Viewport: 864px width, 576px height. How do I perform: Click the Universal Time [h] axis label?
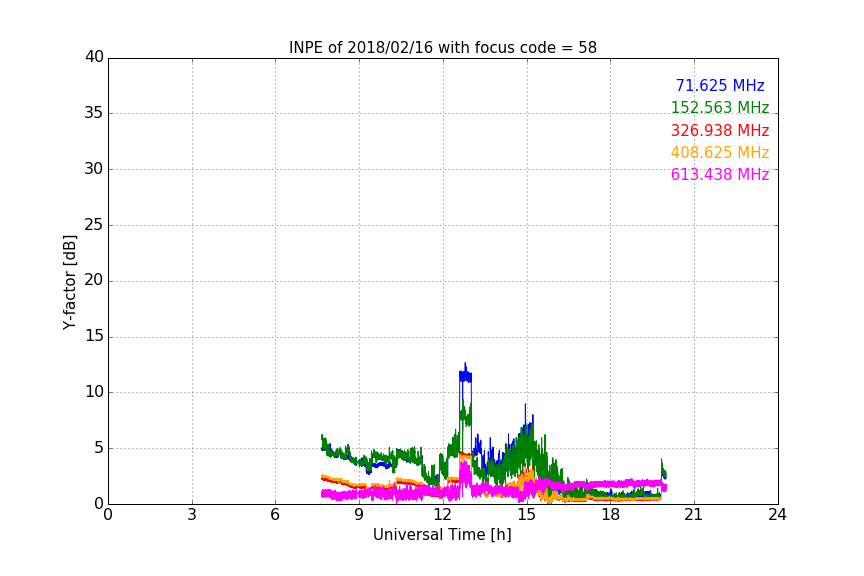(442, 535)
